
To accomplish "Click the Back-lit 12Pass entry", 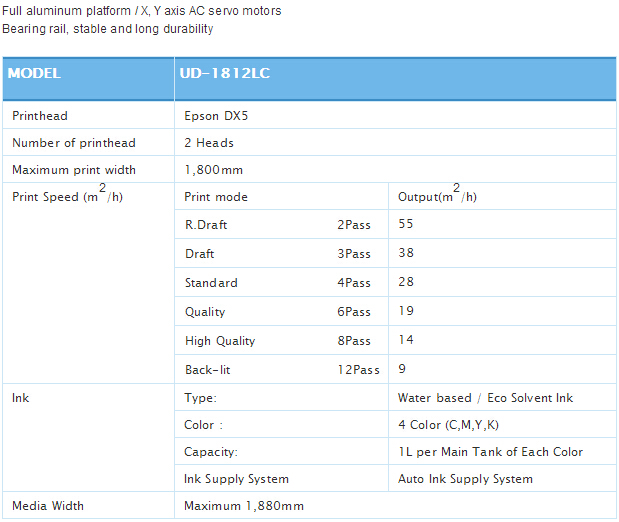I will (x=358, y=370).
